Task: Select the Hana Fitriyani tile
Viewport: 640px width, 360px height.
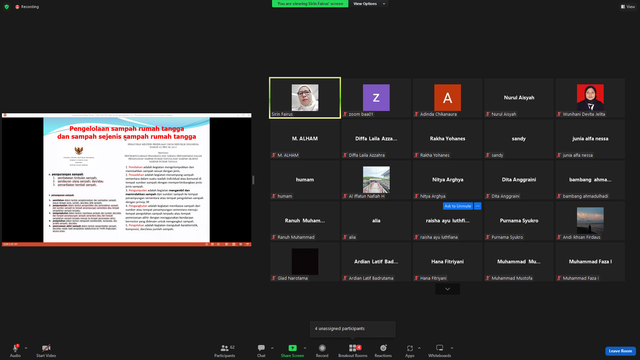Action: [447, 262]
